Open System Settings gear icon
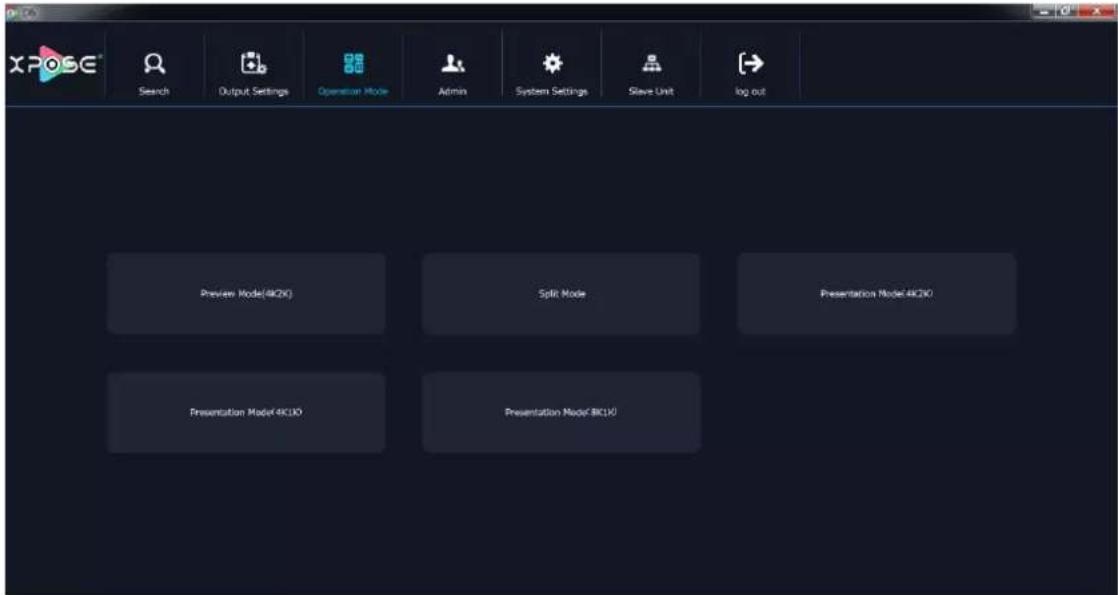This screenshot has width=1118, height=595. (x=552, y=64)
